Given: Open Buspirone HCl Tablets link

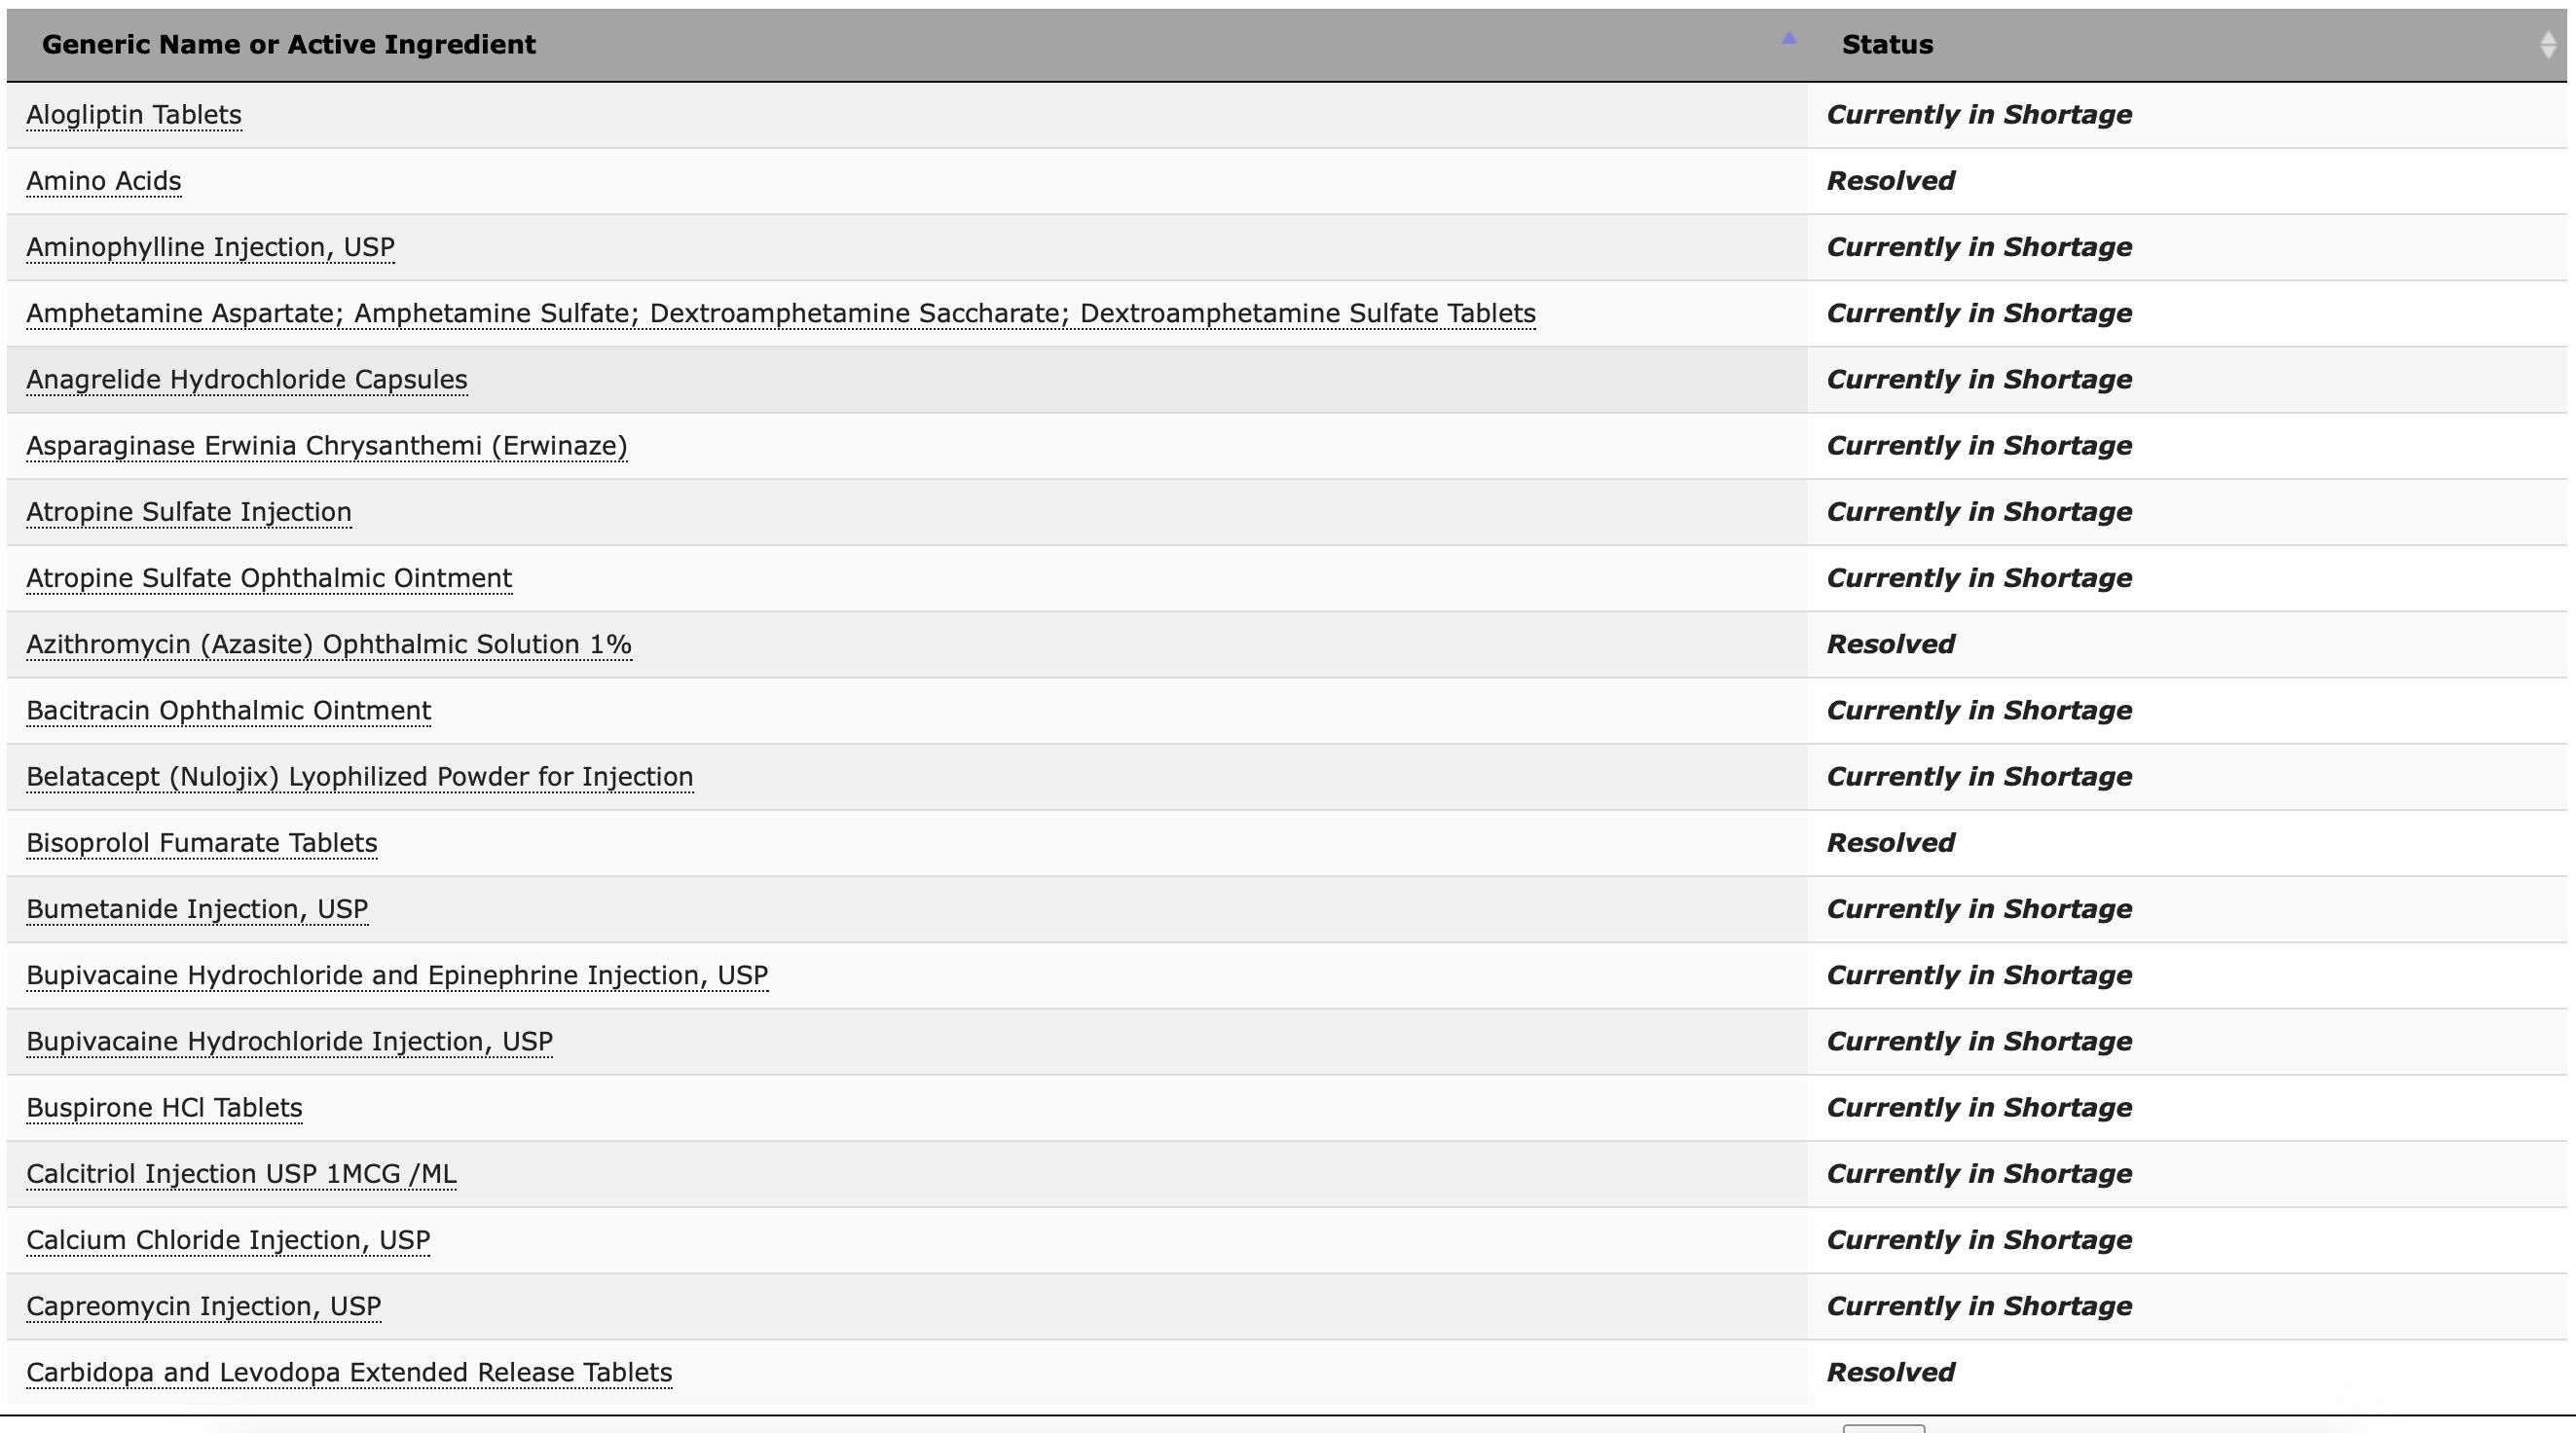Looking at the screenshot, I should (164, 1107).
